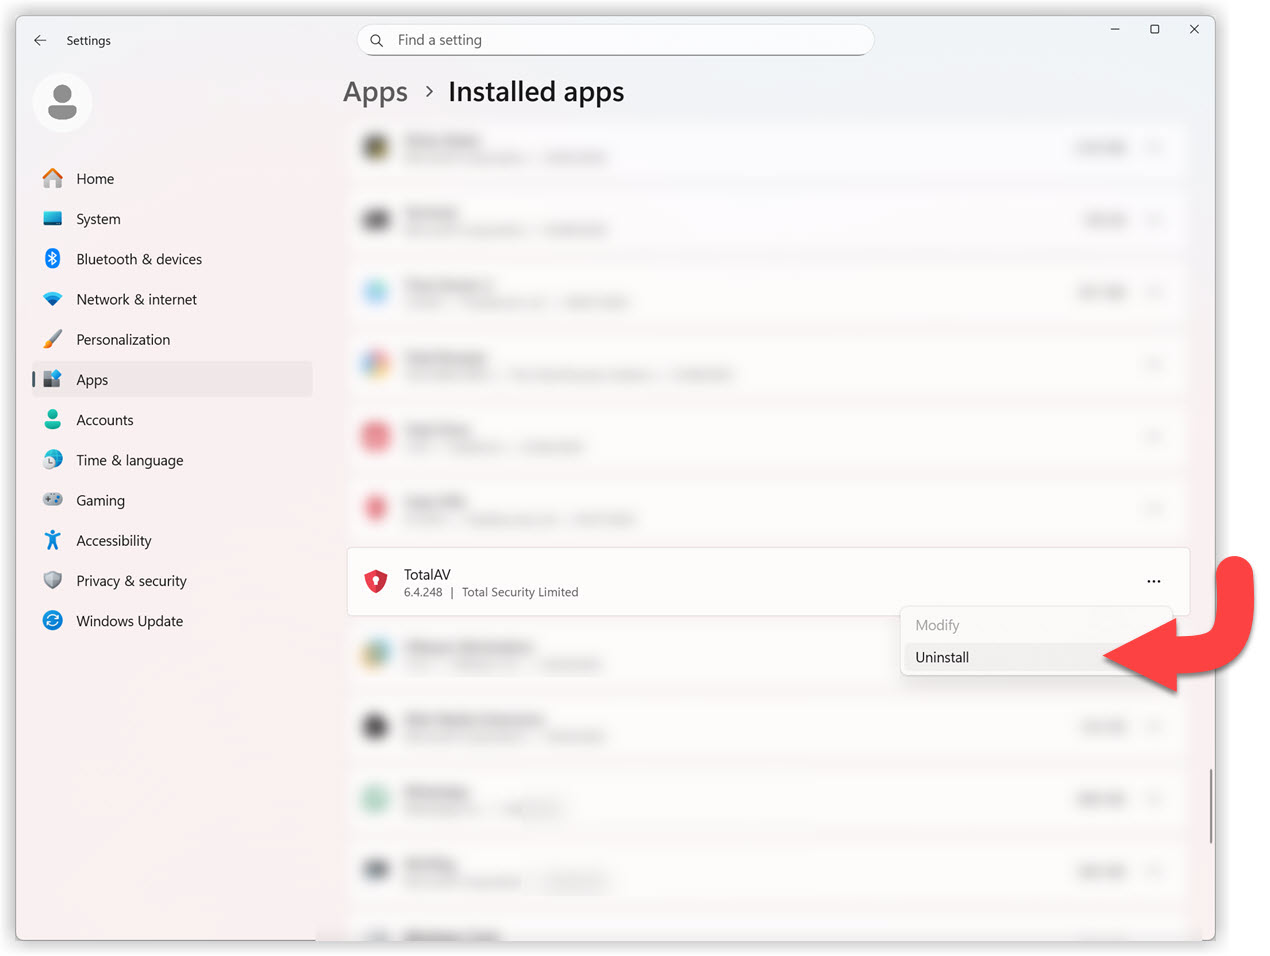
Task: Click the Apps breadcrumb link
Action: 375,92
